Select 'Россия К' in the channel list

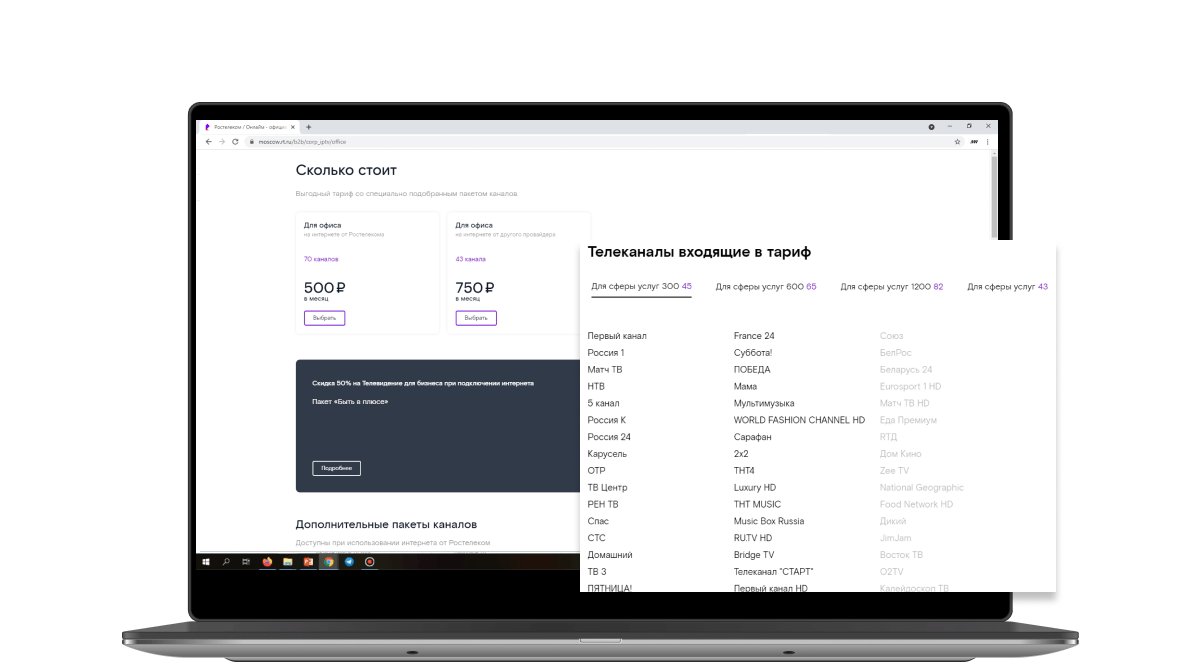point(607,420)
